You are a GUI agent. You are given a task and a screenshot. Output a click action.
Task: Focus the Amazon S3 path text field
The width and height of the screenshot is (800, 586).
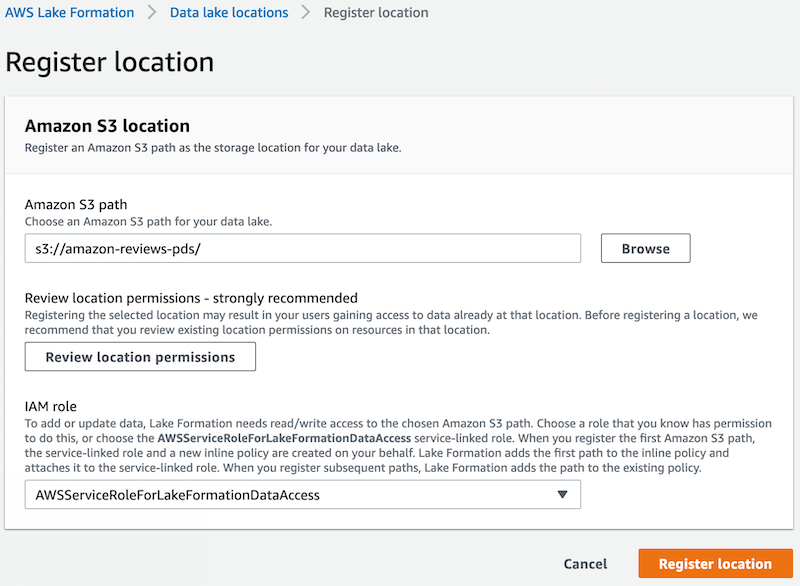click(302, 248)
